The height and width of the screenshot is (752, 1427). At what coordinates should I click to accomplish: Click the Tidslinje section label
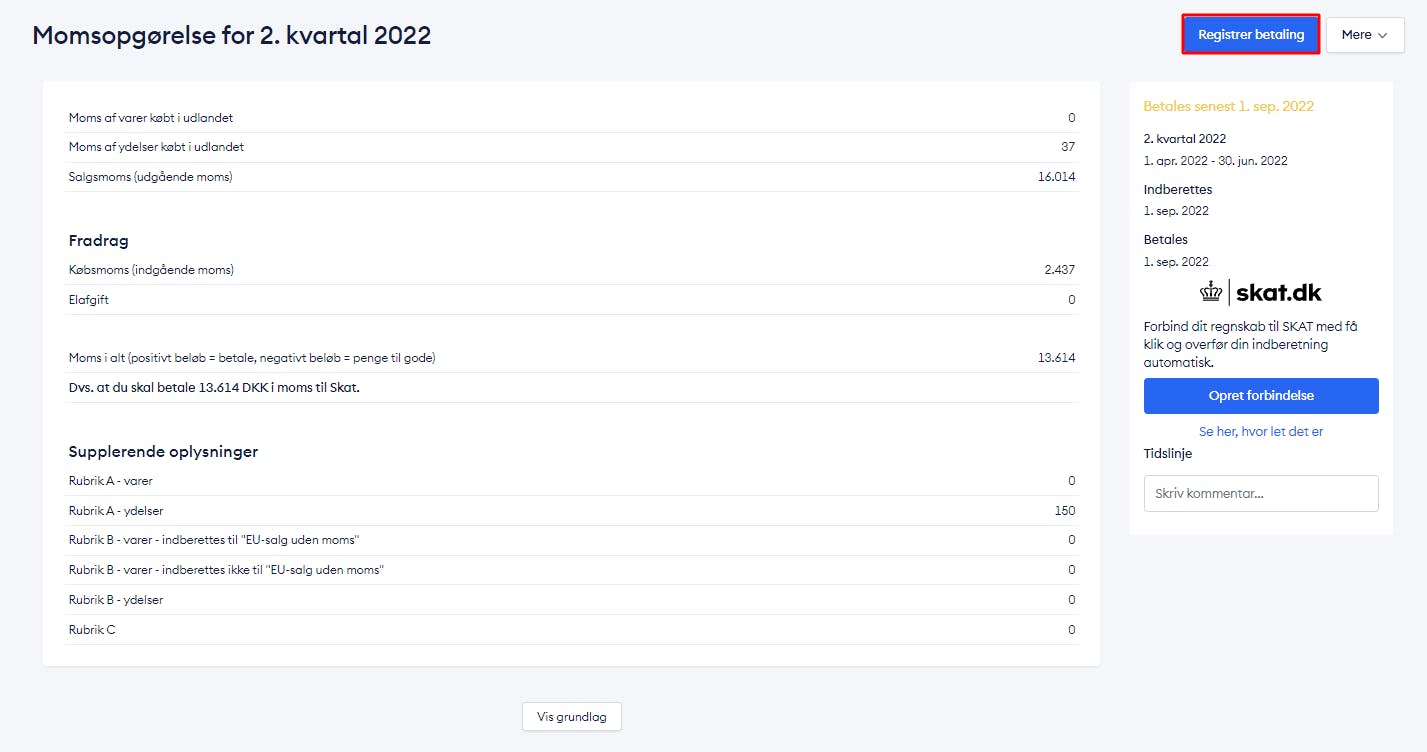point(1167,454)
